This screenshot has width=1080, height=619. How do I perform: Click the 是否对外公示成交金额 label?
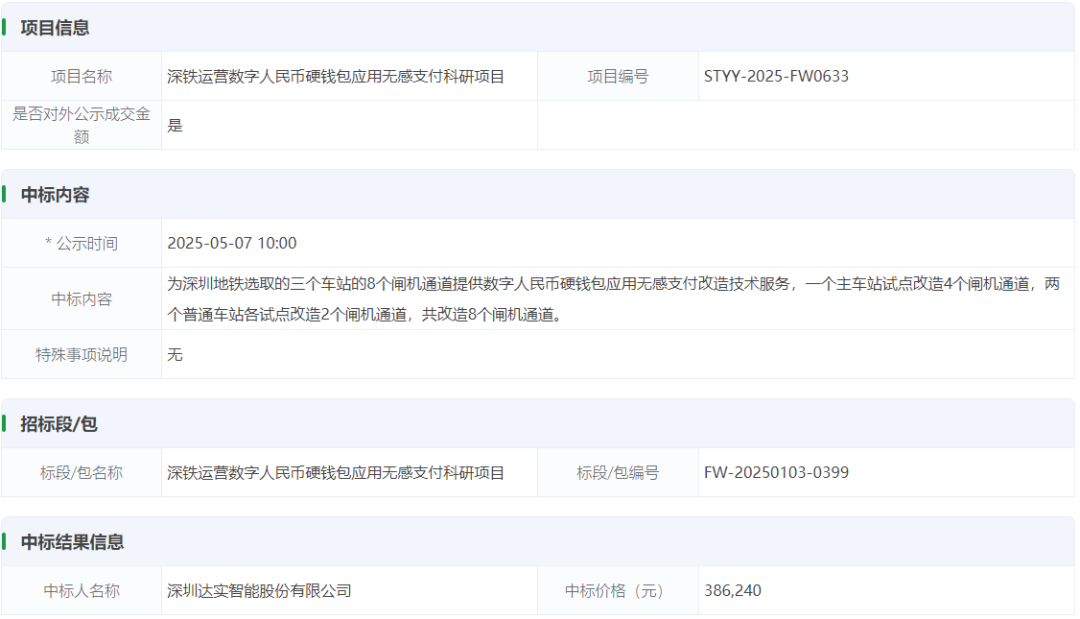coord(81,125)
